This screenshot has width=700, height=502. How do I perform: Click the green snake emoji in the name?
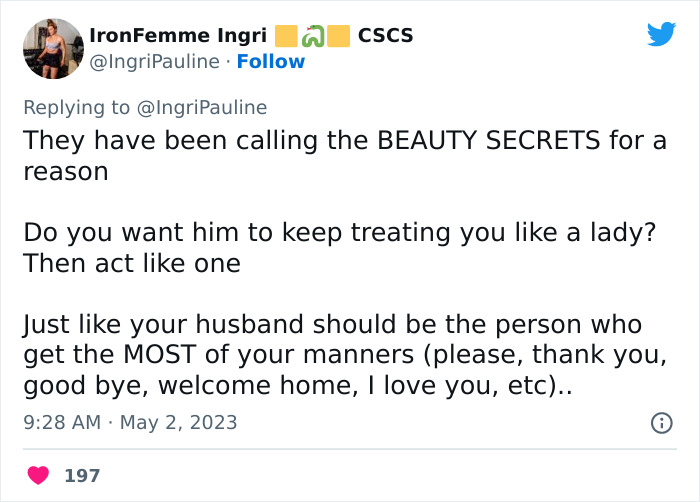(x=312, y=37)
